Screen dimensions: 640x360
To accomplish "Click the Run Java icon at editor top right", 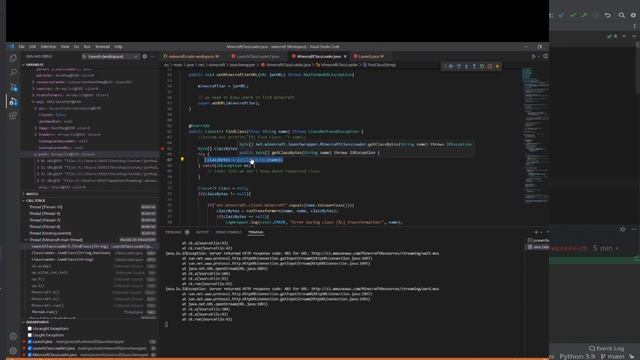I will click(x=533, y=56).
